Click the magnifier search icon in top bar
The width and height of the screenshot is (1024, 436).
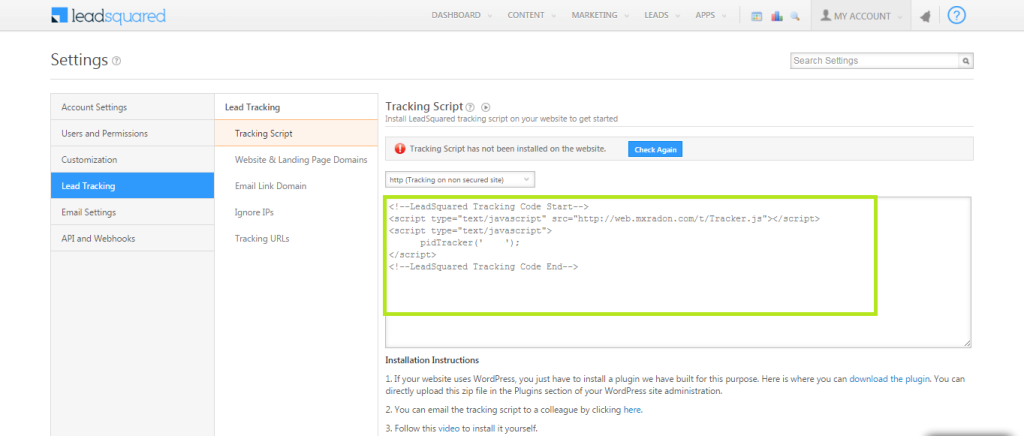(795, 16)
